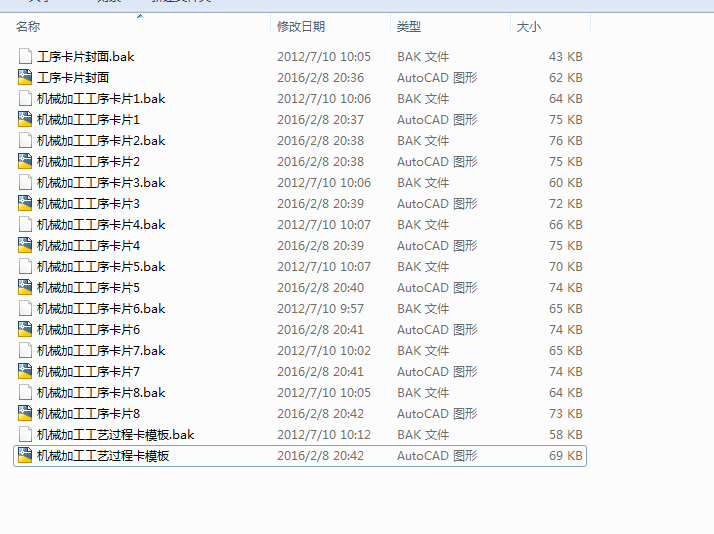Click the date 2016/2/8 20:37
This screenshot has height=534, width=714.
click(321, 119)
